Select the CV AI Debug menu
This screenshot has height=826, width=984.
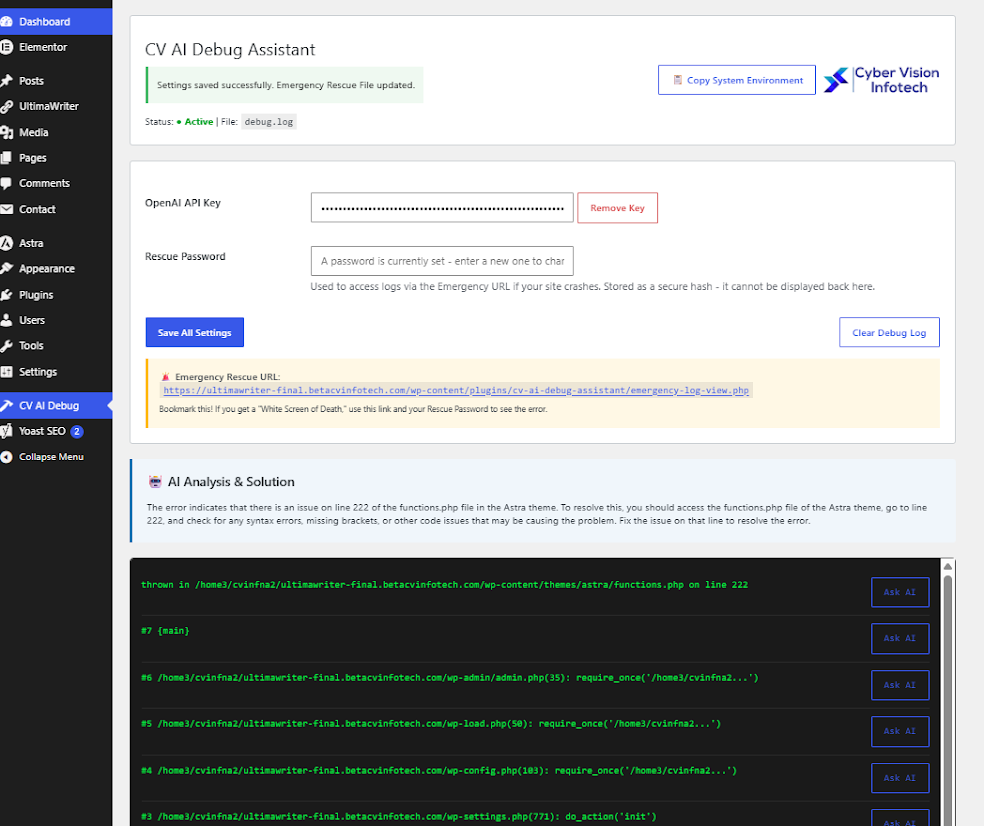(56, 405)
